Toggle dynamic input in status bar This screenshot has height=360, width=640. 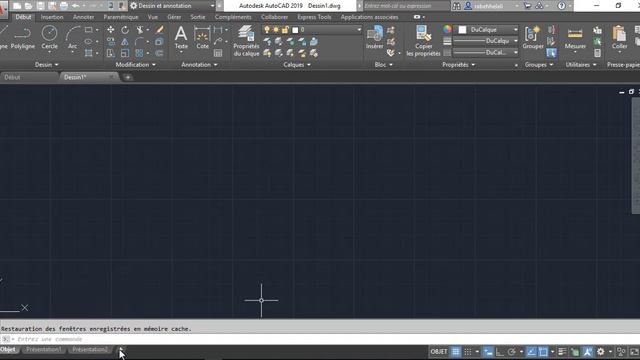pos(488,351)
